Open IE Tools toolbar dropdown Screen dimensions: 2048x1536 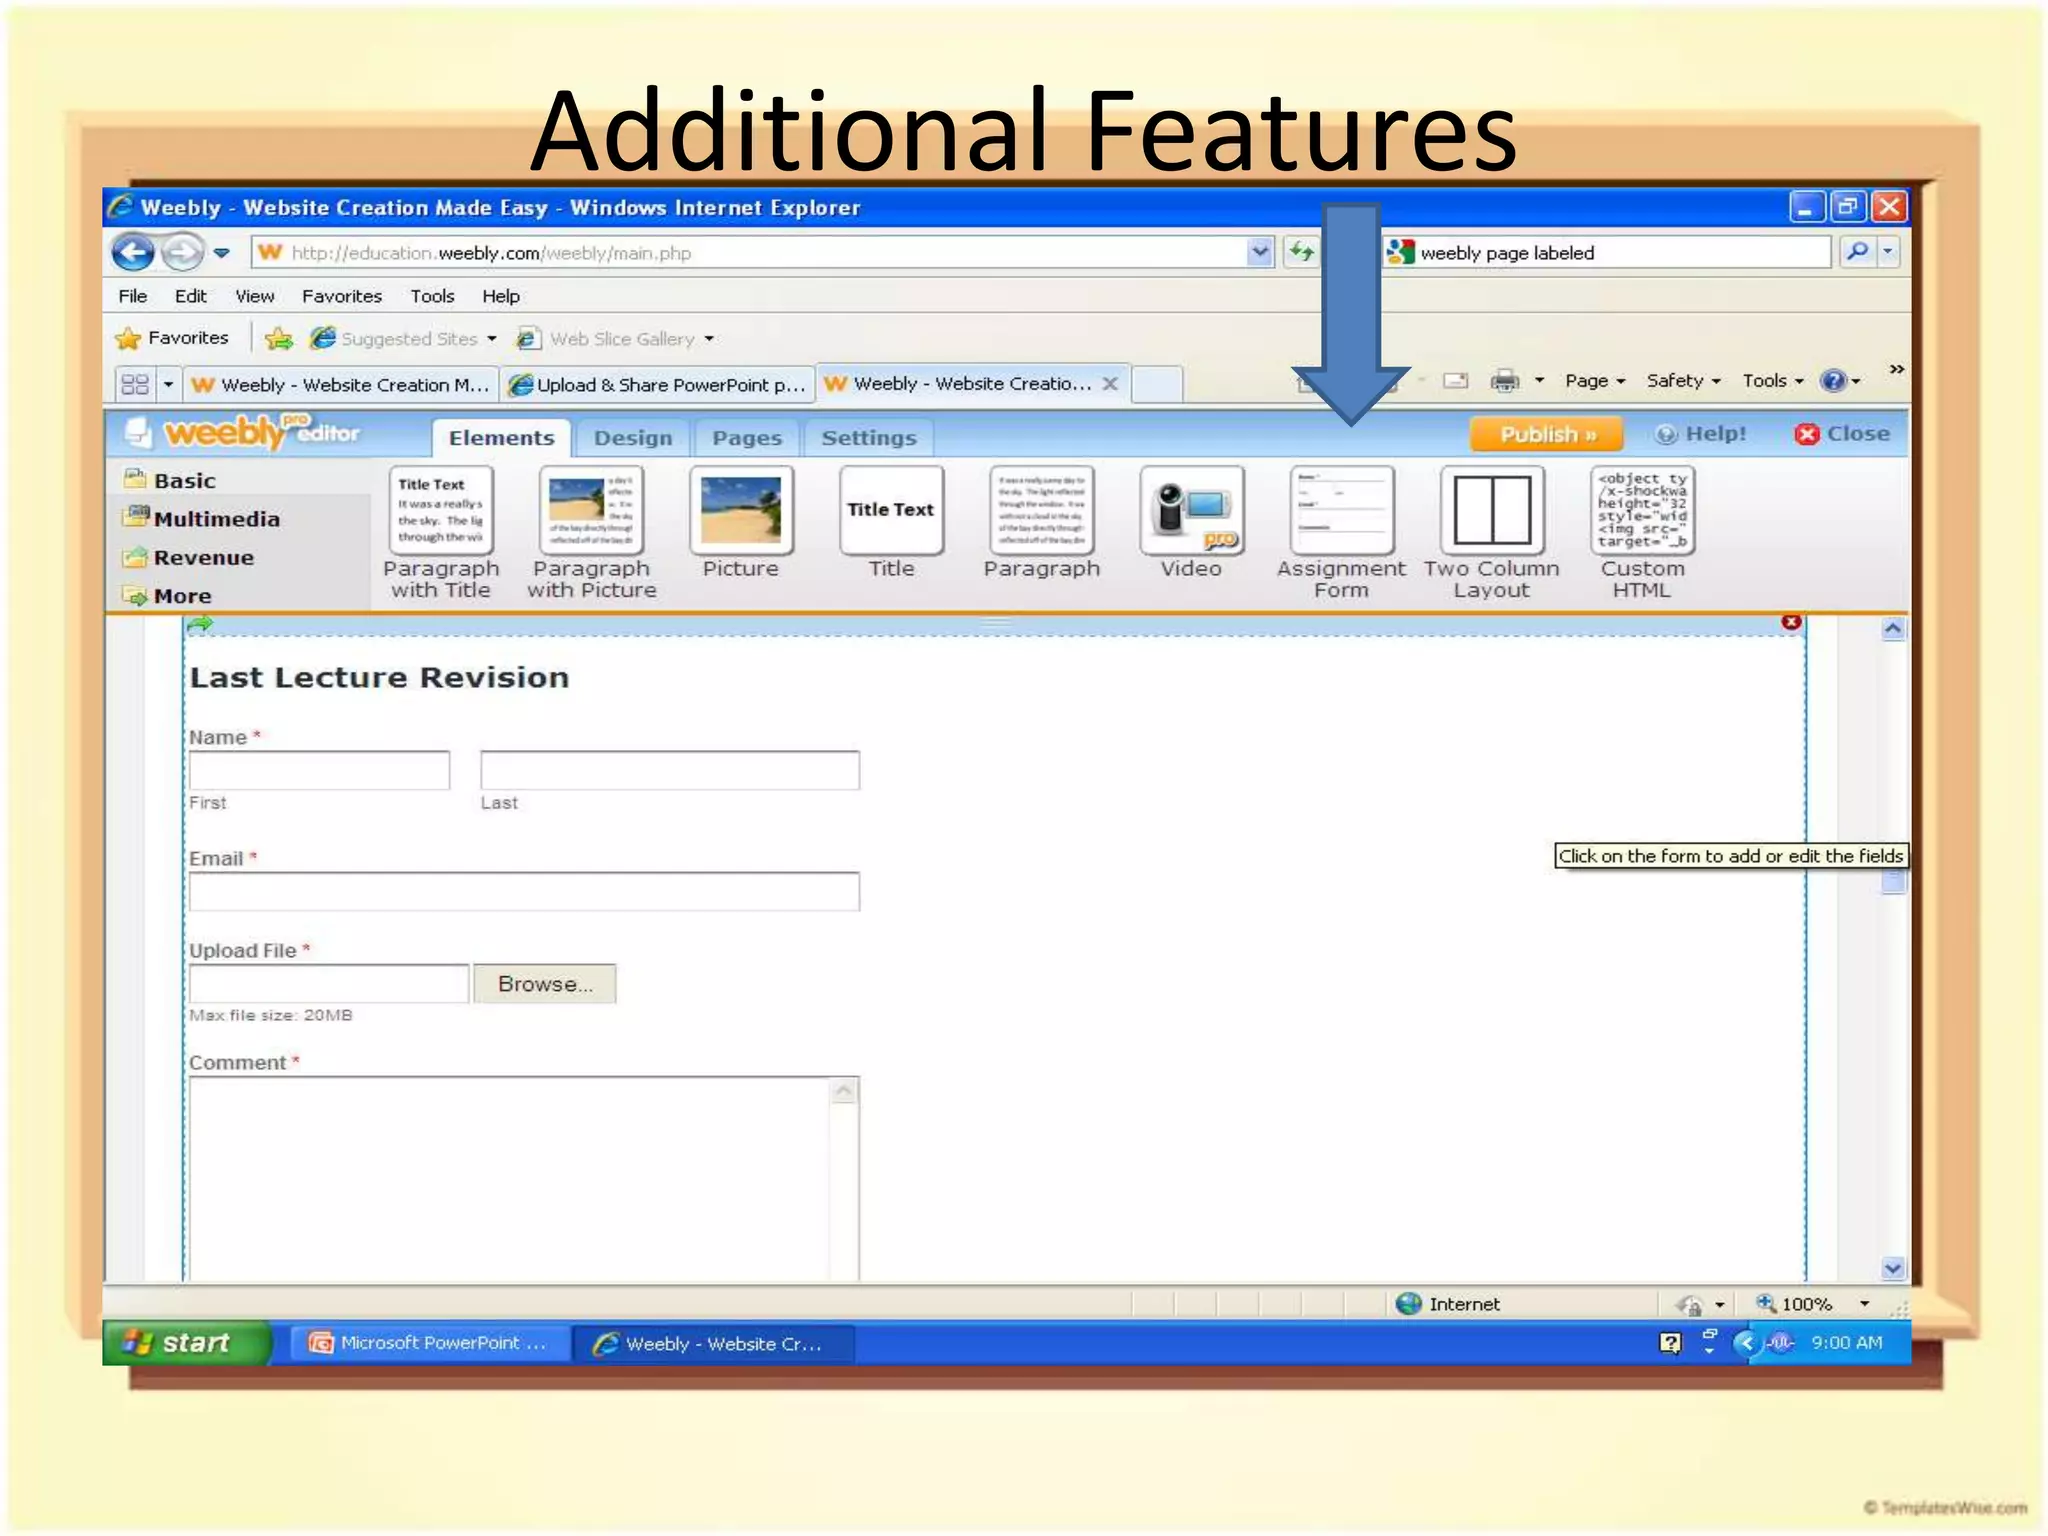pyautogui.click(x=1773, y=381)
